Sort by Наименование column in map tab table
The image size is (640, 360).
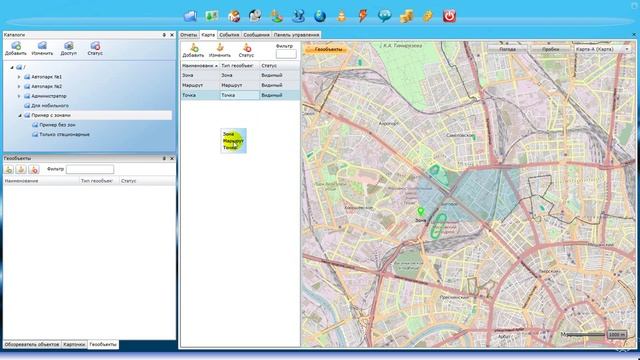coord(200,65)
